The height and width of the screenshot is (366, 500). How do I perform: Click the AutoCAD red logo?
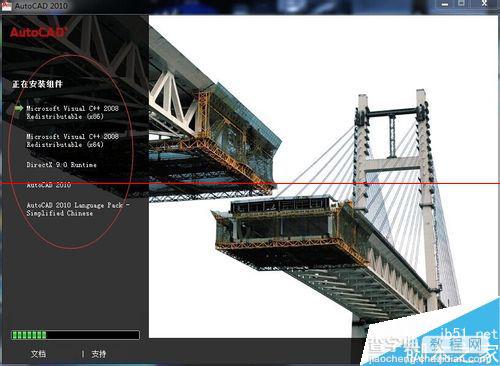coord(38,32)
